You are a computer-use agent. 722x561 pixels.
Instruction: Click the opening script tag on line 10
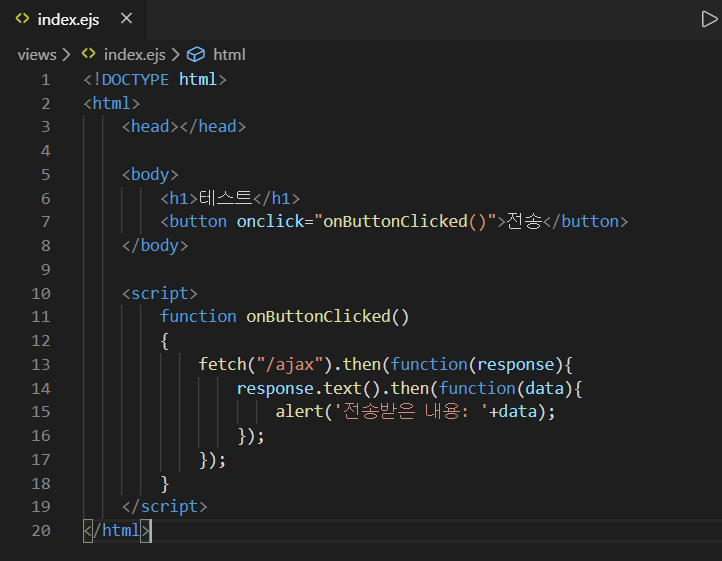(x=160, y=293)
